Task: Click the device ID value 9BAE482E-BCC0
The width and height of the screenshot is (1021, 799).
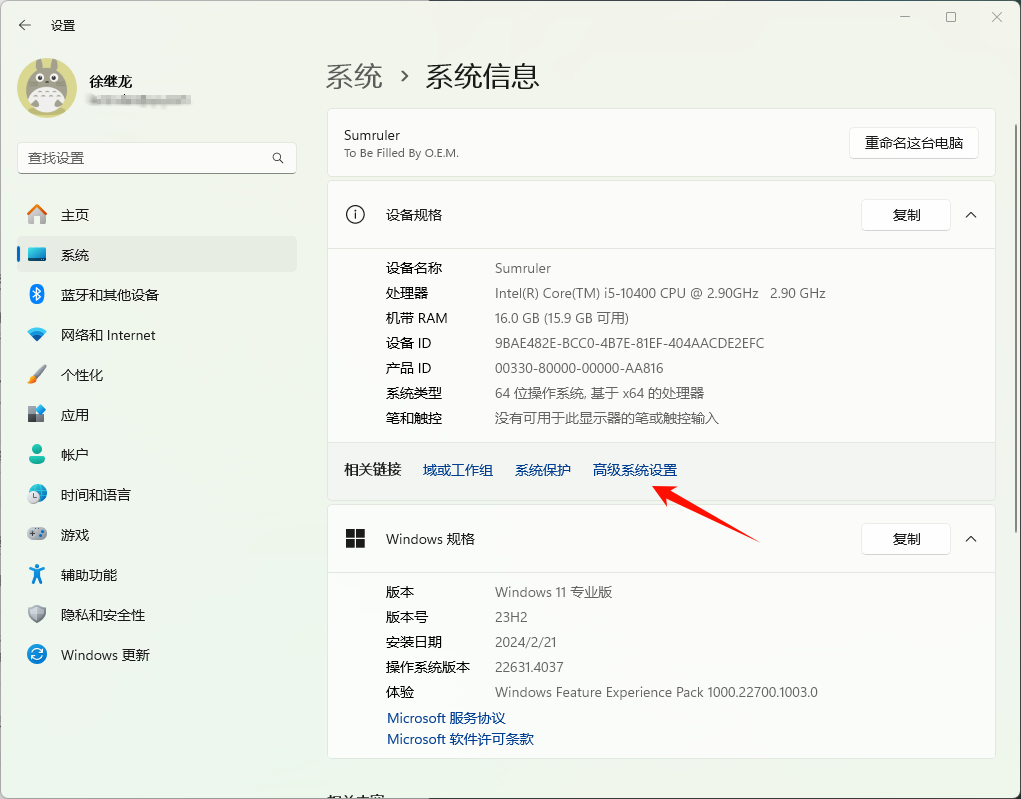Action: [629, 343]
